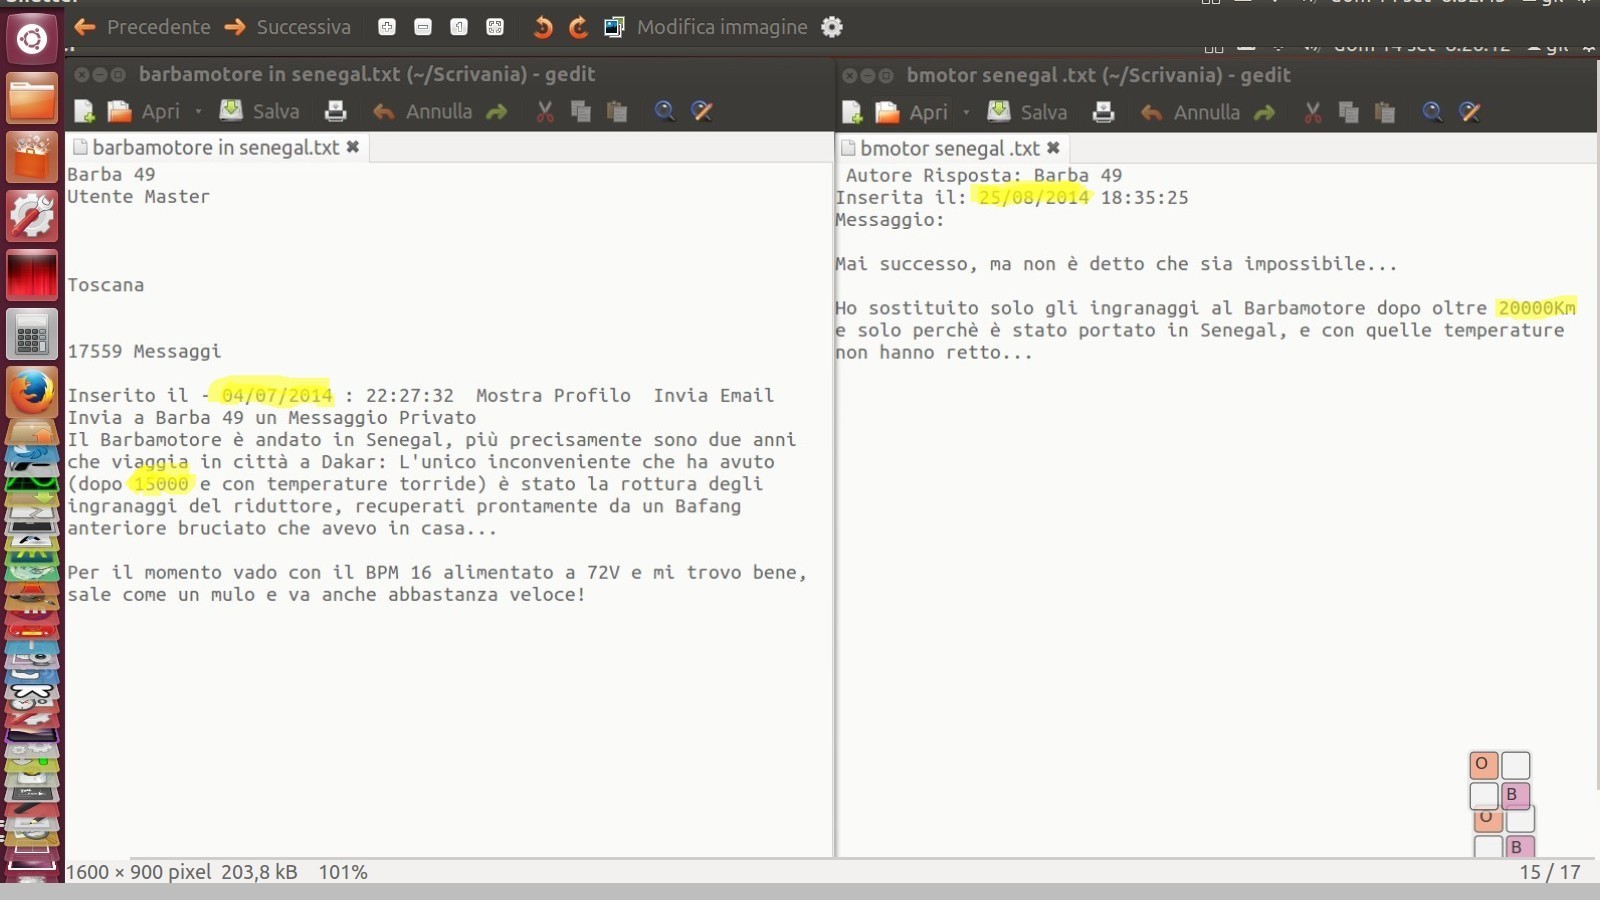Copy icon in barbamotore gedit toolbar

click(x=581, y=111)
